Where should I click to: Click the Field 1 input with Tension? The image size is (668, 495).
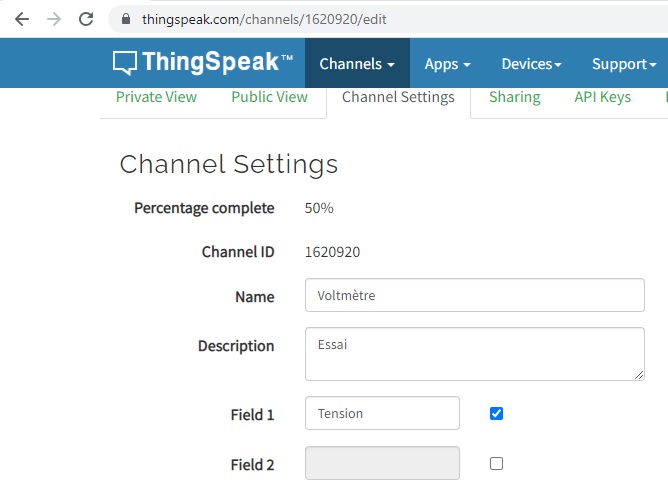coord(382,413)
